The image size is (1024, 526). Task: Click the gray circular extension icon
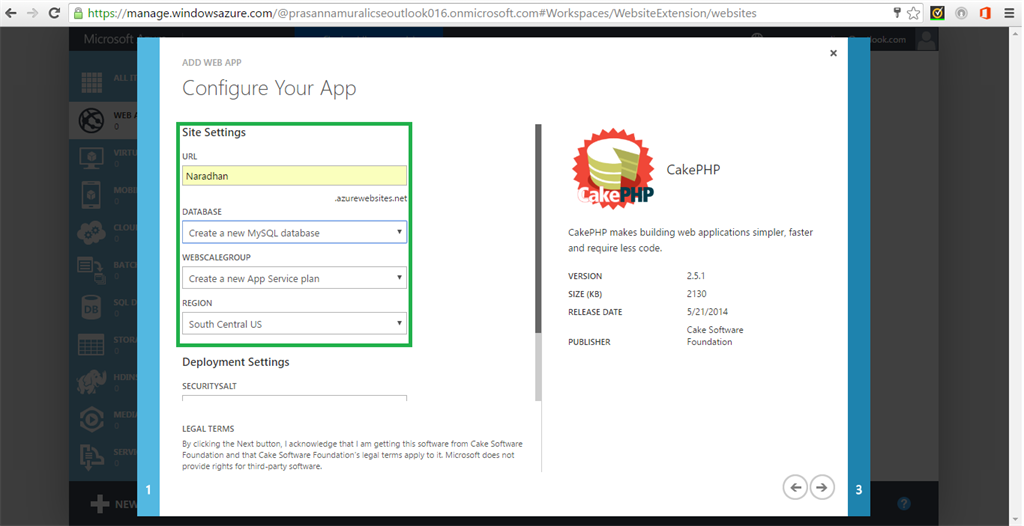coord(961,13)
